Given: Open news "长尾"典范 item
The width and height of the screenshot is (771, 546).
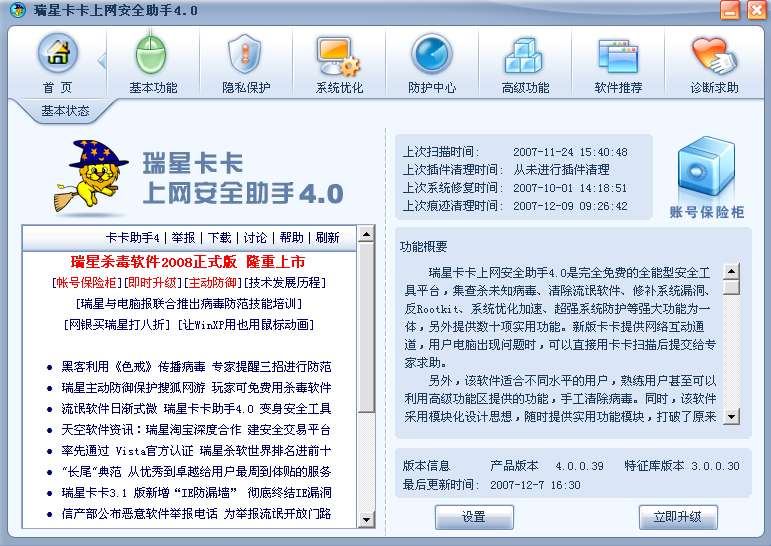Looking at the screenshot, I should coord(196,472).
